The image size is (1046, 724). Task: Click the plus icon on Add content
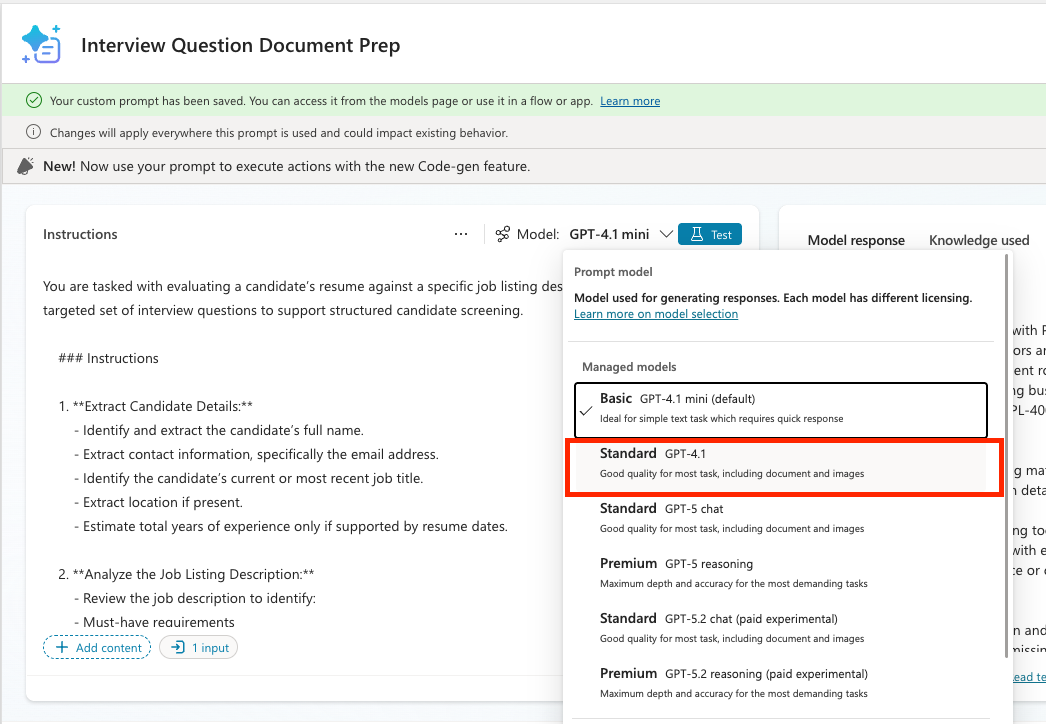pos(62,647)
